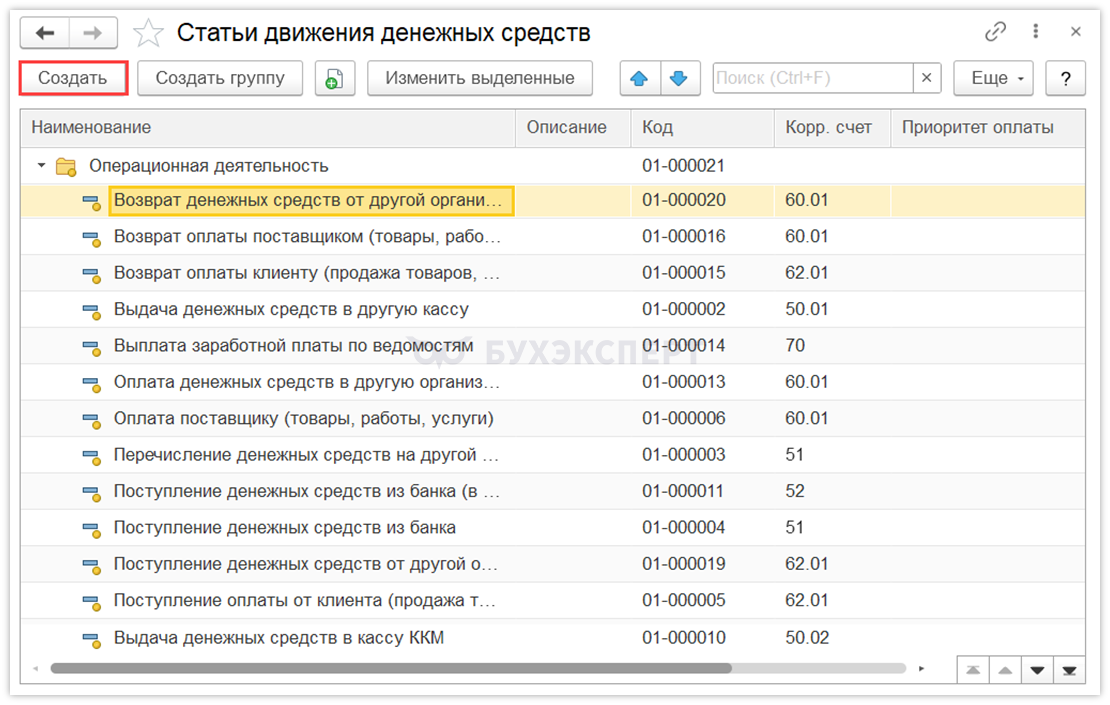Click the Создать группу button

tap(220, 78)
